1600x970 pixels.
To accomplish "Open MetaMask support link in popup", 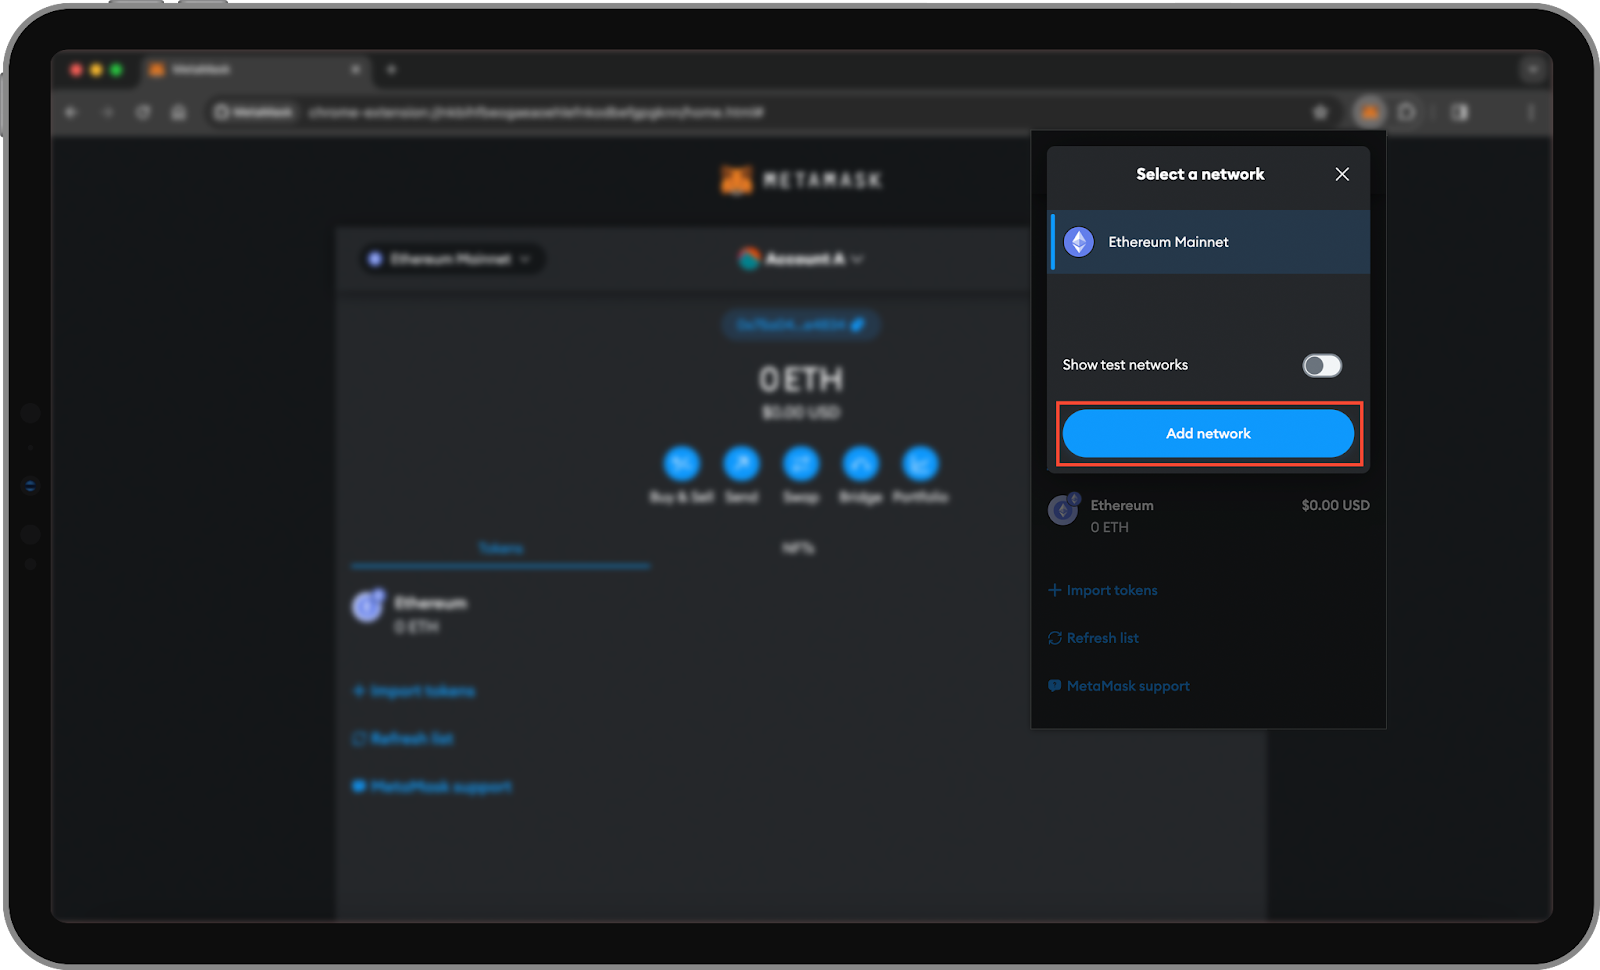I will (x=1119, y=686).
